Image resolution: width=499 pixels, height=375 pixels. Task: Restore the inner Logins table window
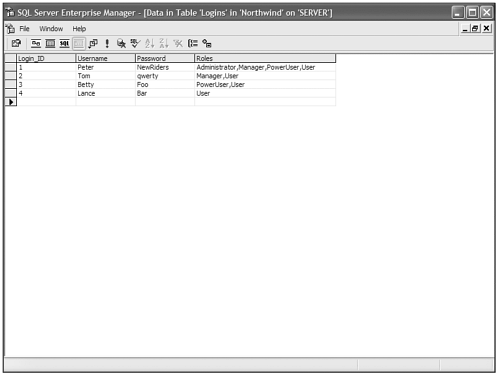pyautogui.click(x=475, y=29)
